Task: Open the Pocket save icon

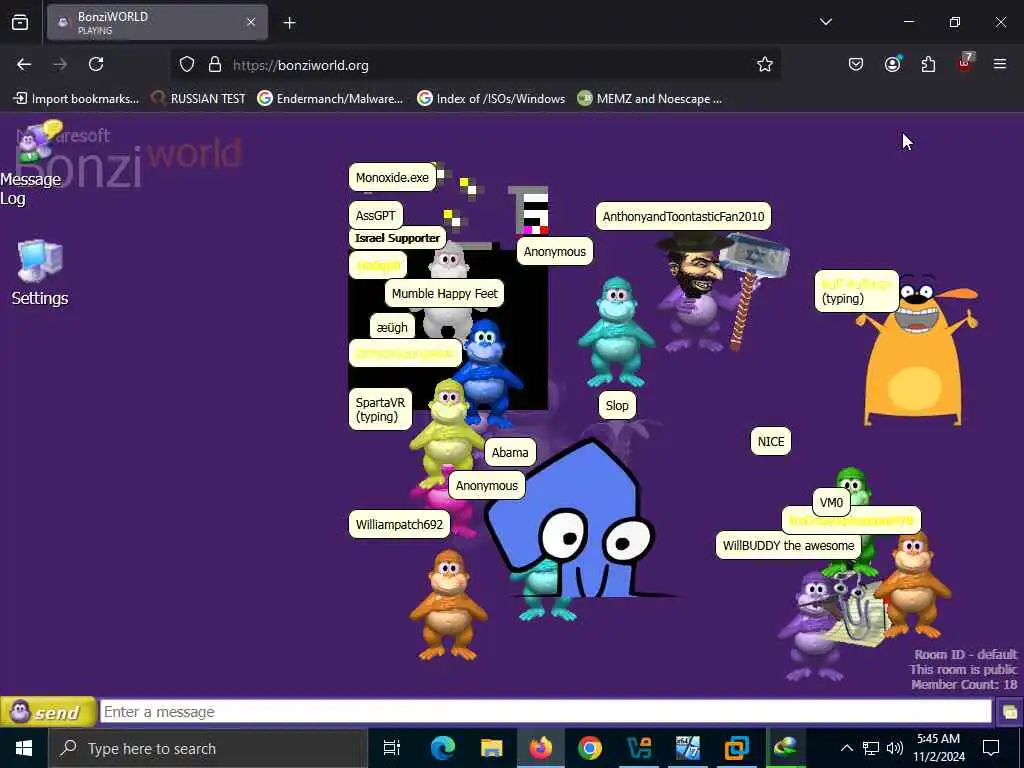Action: 856,65
